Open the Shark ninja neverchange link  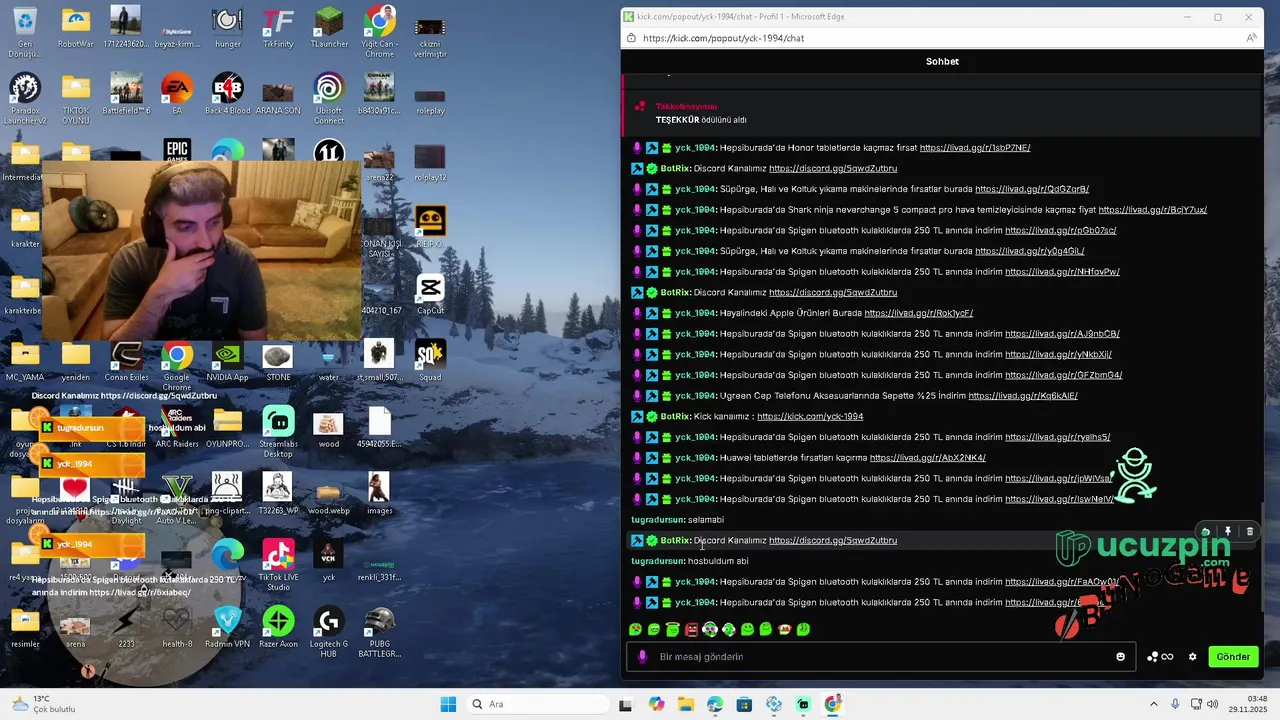point(1152,210)
